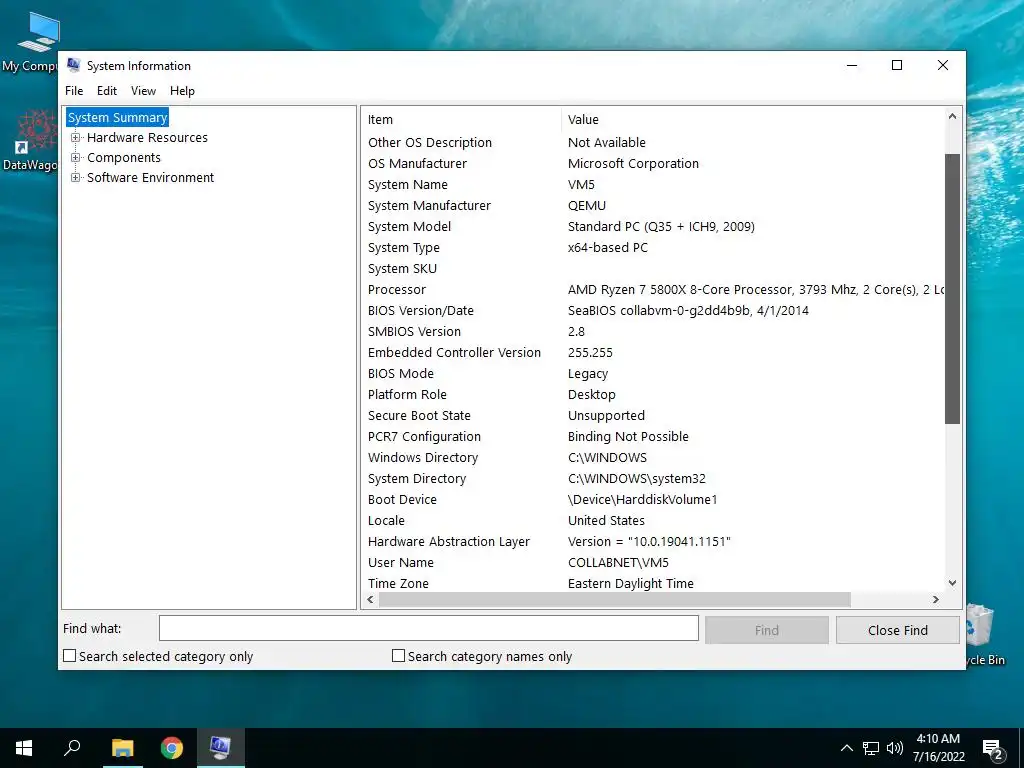Select the Hardware Abstraction Layer row

(653, 541)
